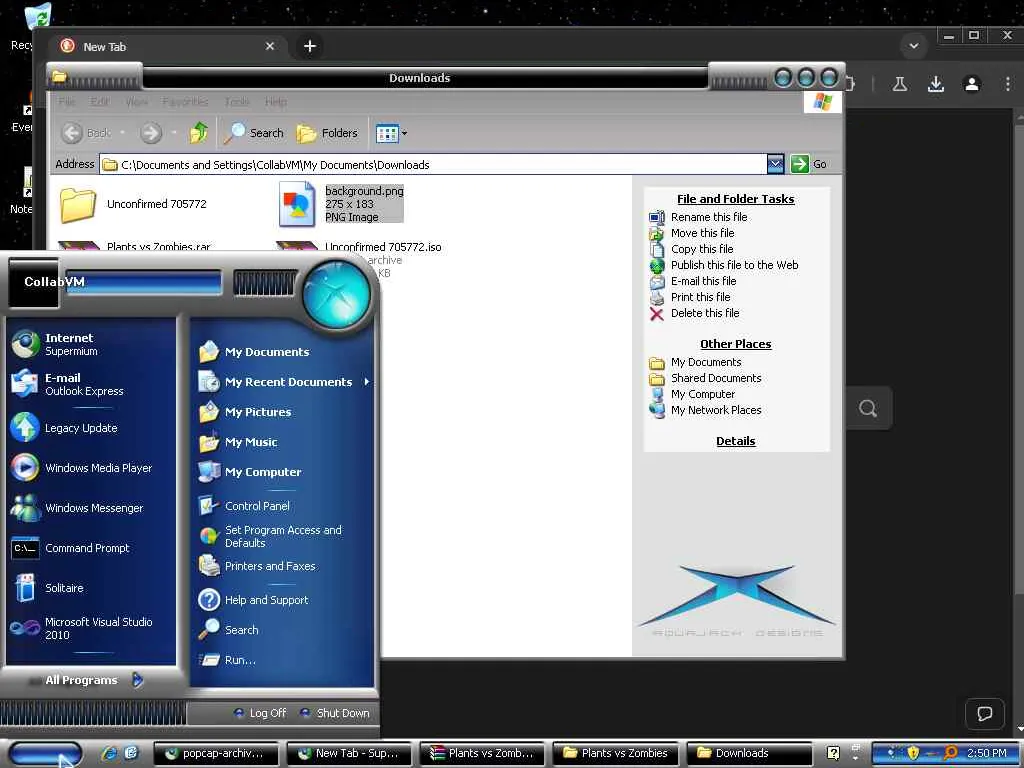Click the Explorer address path field
The width and height of the screenshot is (1024, 768).
[x=434, y=165]
